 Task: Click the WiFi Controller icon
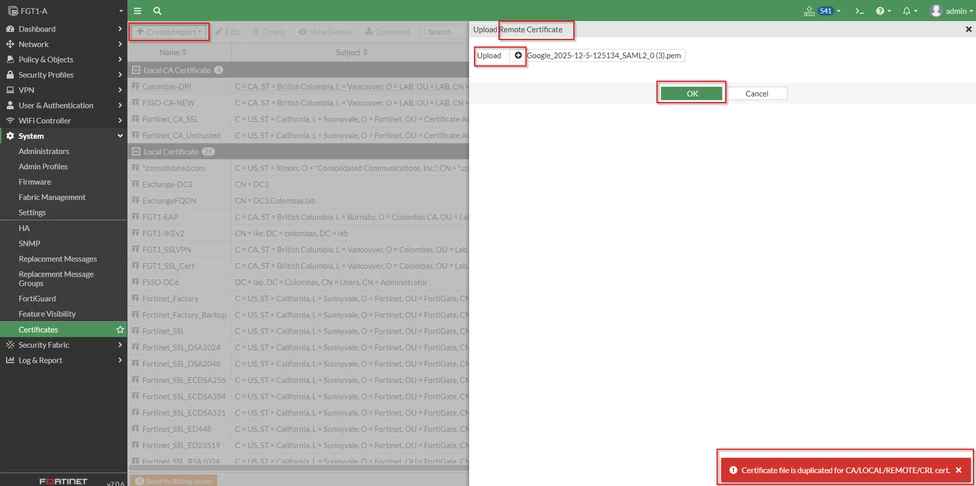point(10,120)
